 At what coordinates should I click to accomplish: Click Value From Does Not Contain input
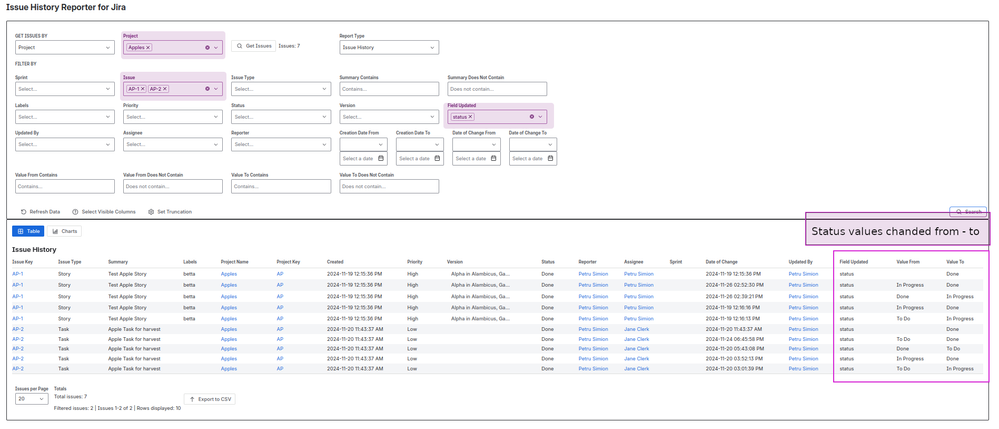click(x=173, y=186)
